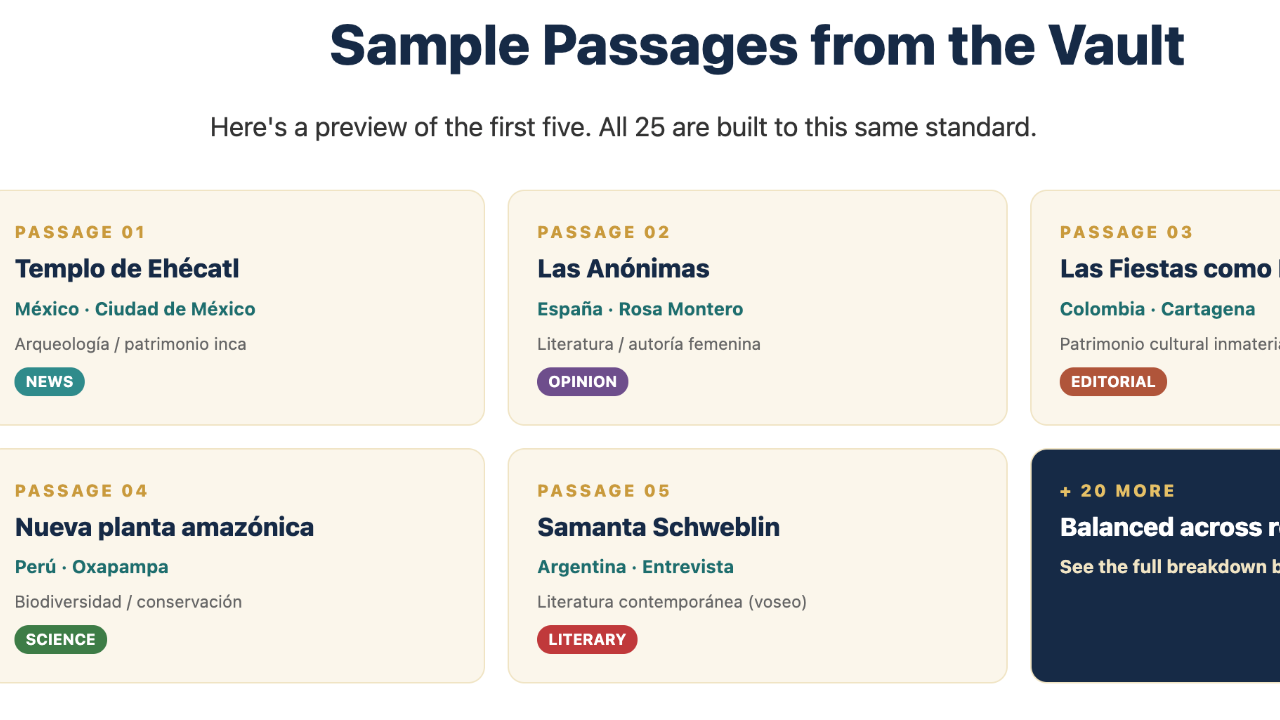Click the PASSAGE 02 card label
1280x720 pixels.
(x=603, y=233)
